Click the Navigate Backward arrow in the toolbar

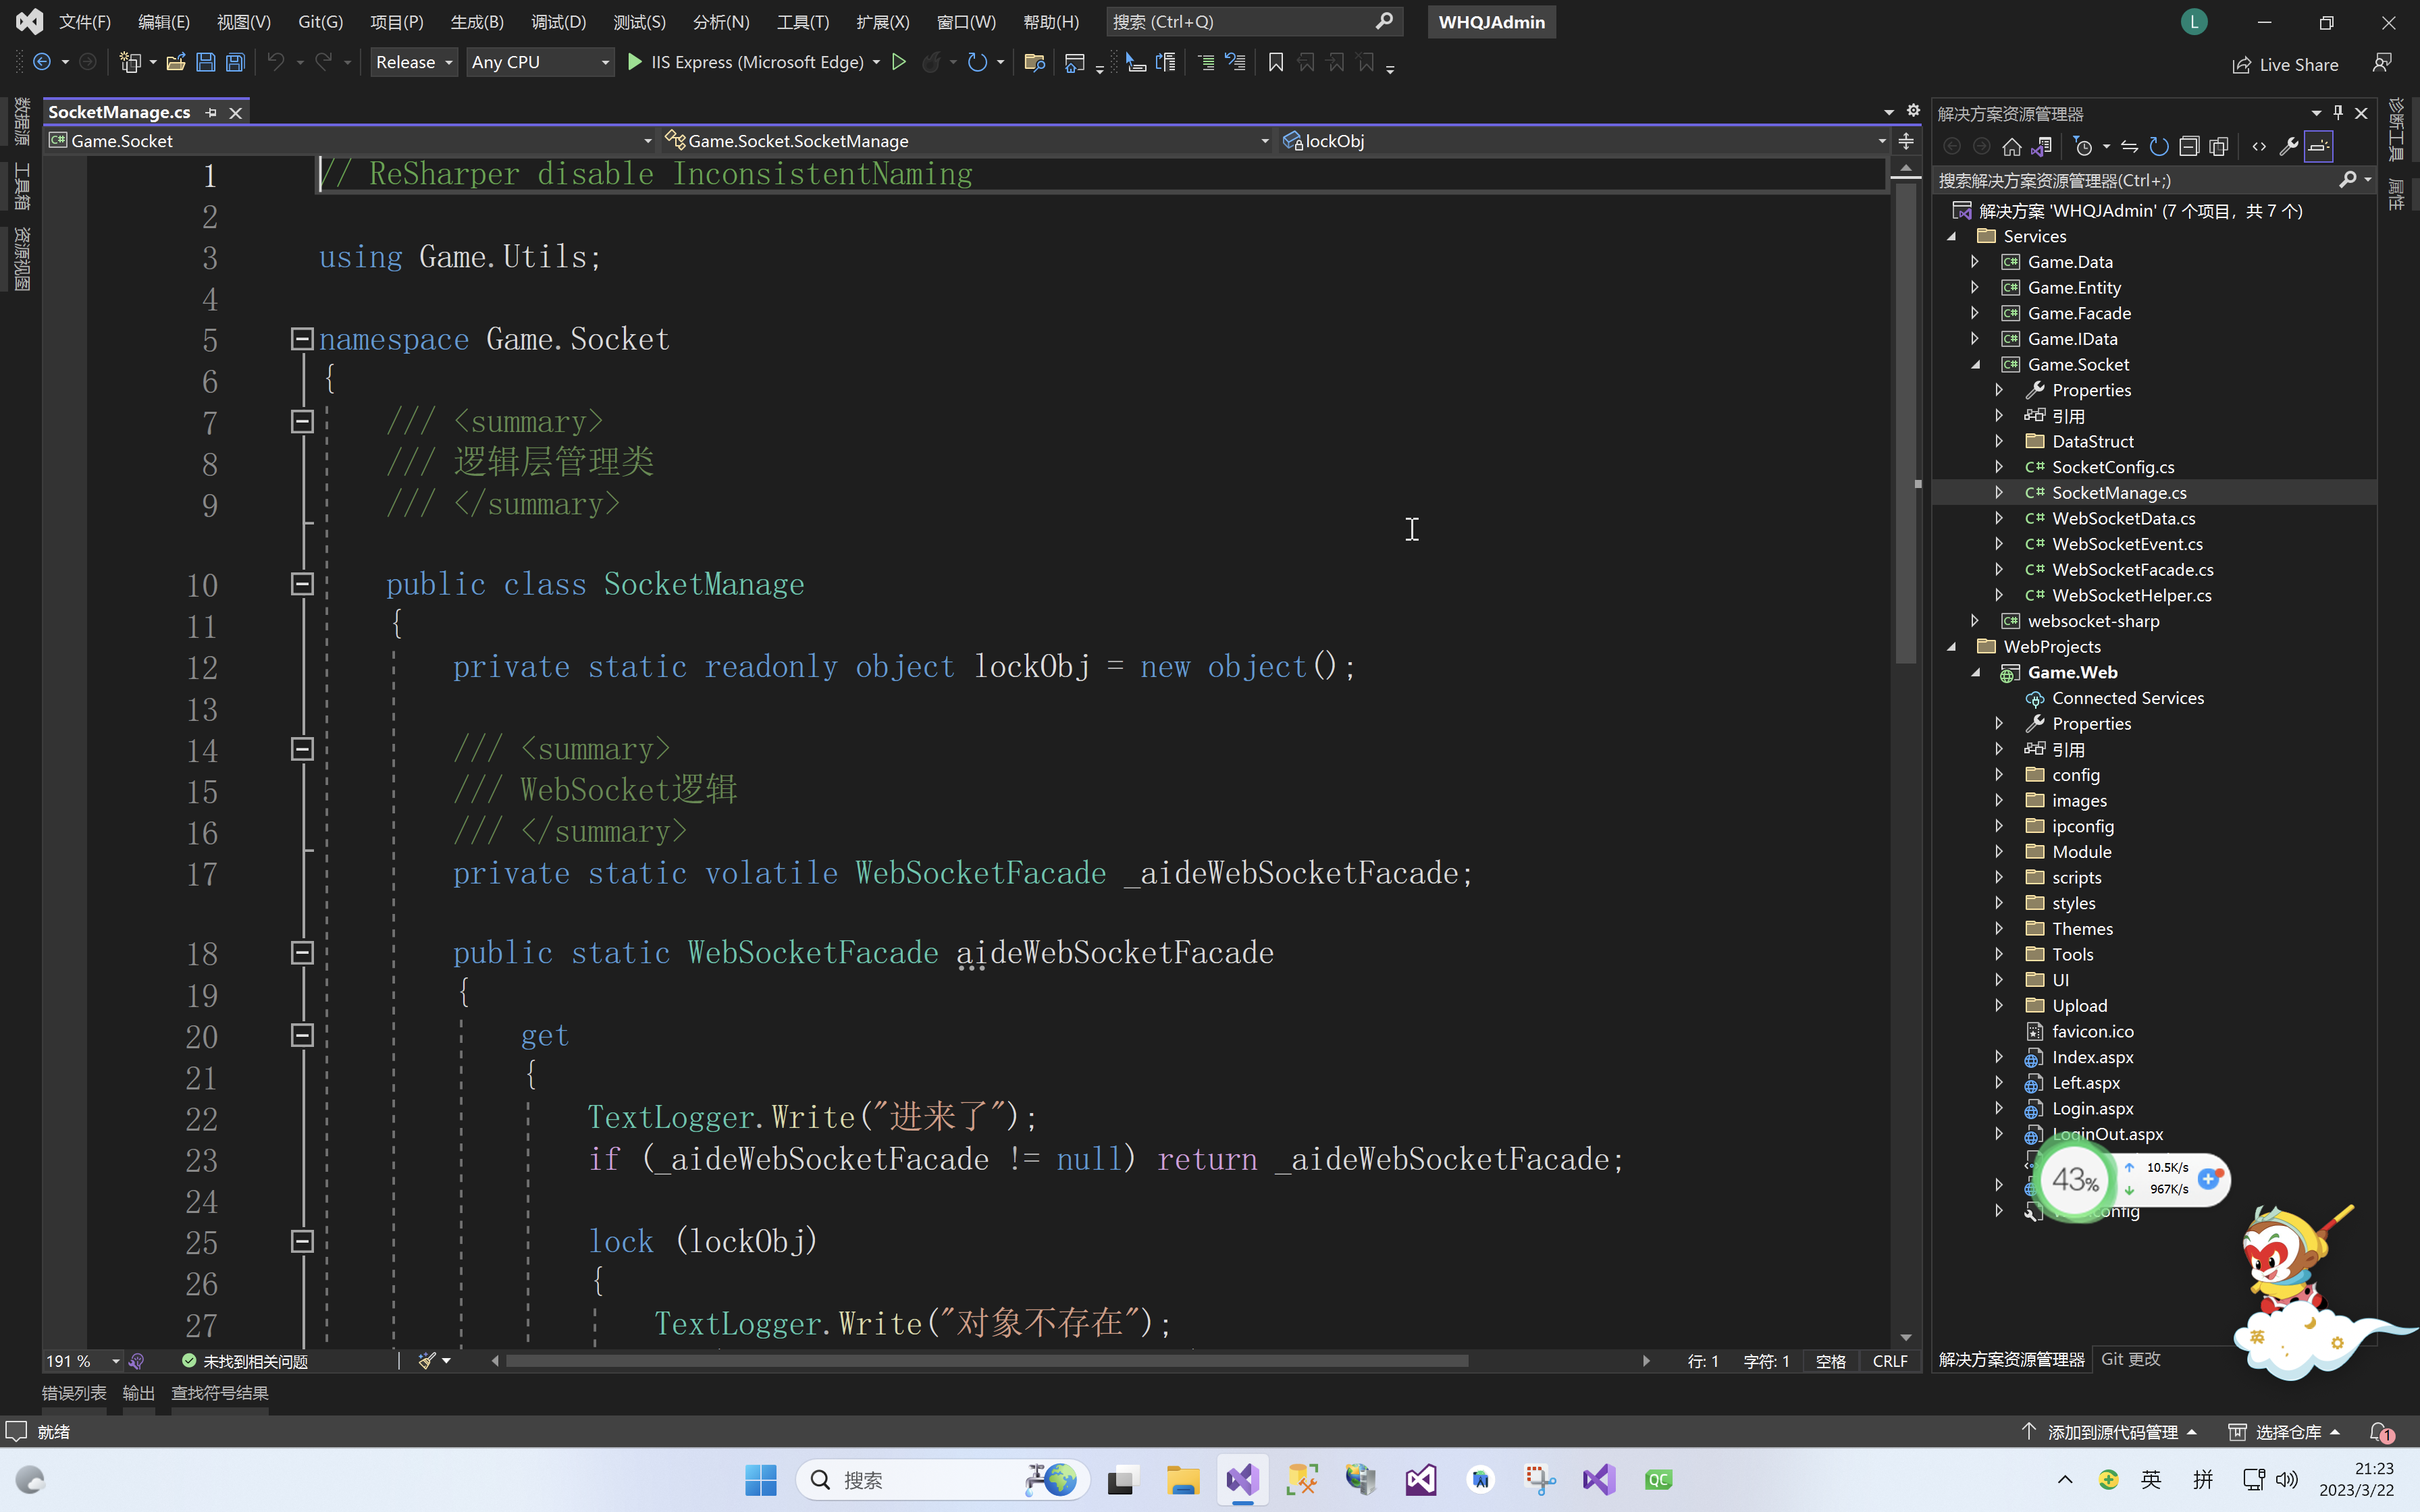coord(42,62)
